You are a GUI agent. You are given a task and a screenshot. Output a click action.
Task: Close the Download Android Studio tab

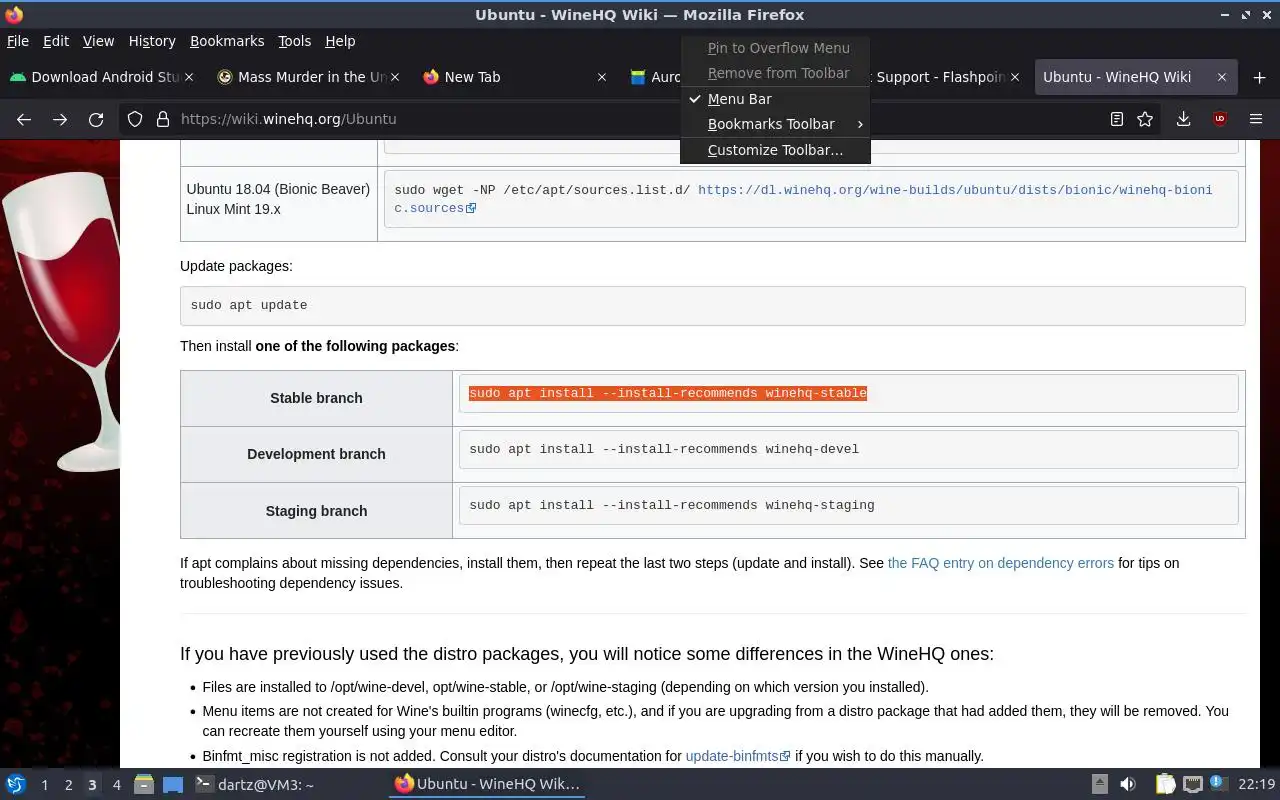click(190, 77)
